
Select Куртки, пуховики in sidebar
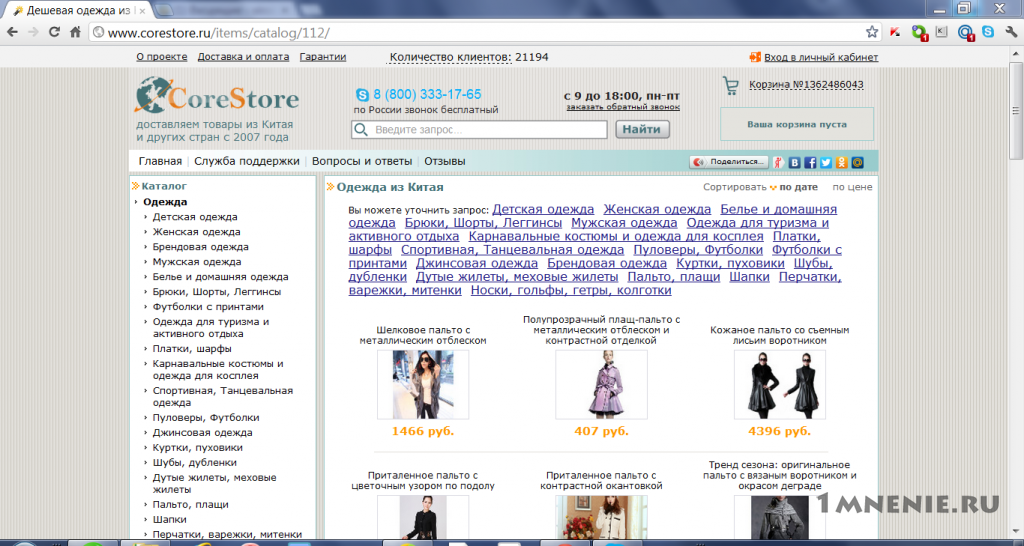pos(198,448)
